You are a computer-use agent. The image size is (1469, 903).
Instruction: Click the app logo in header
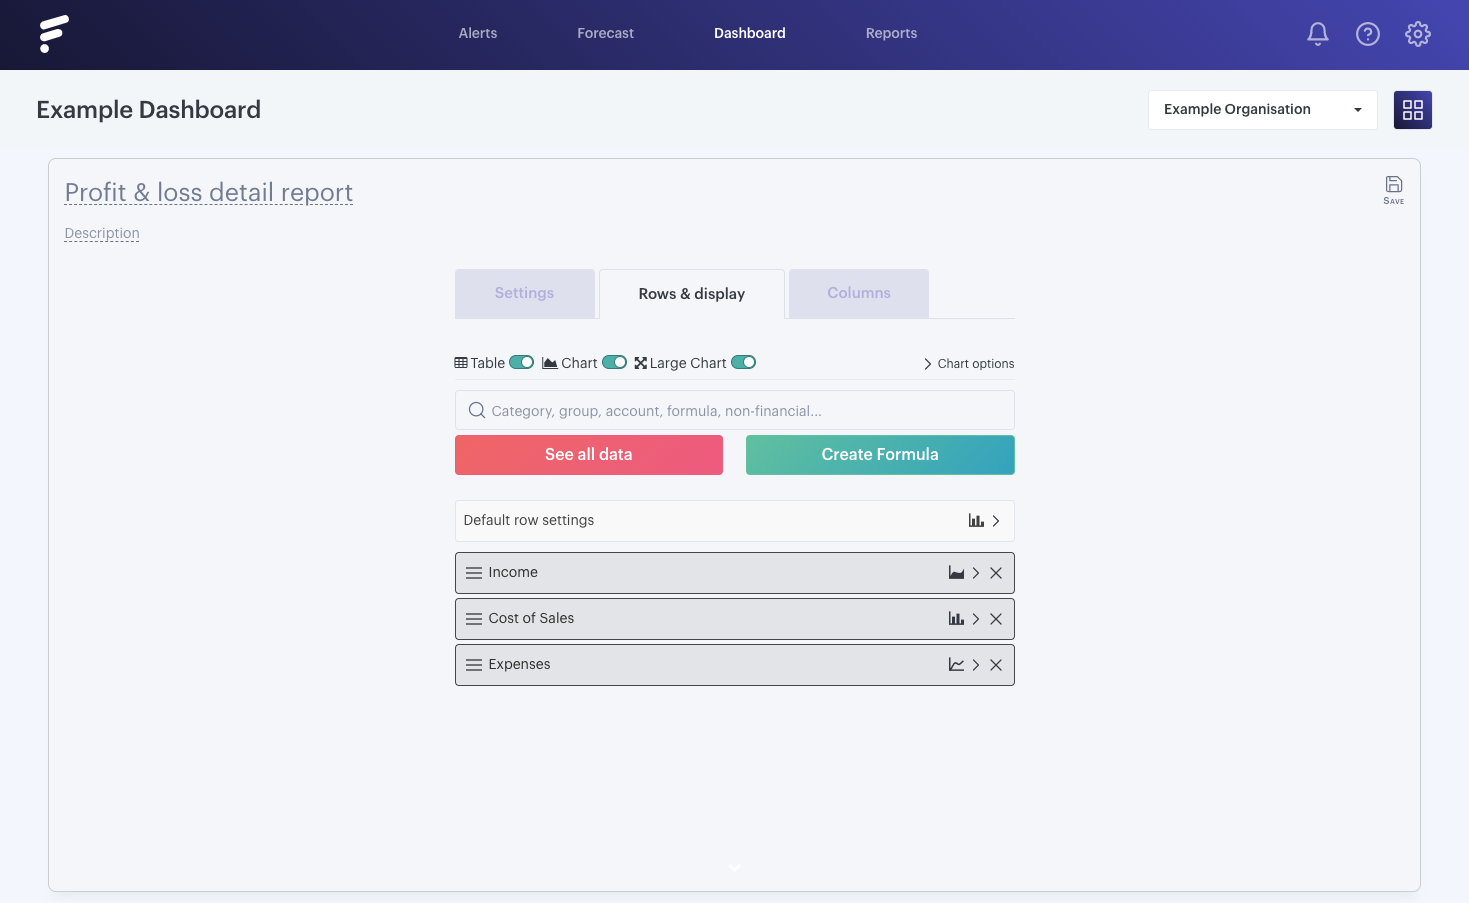click(54, 34)
